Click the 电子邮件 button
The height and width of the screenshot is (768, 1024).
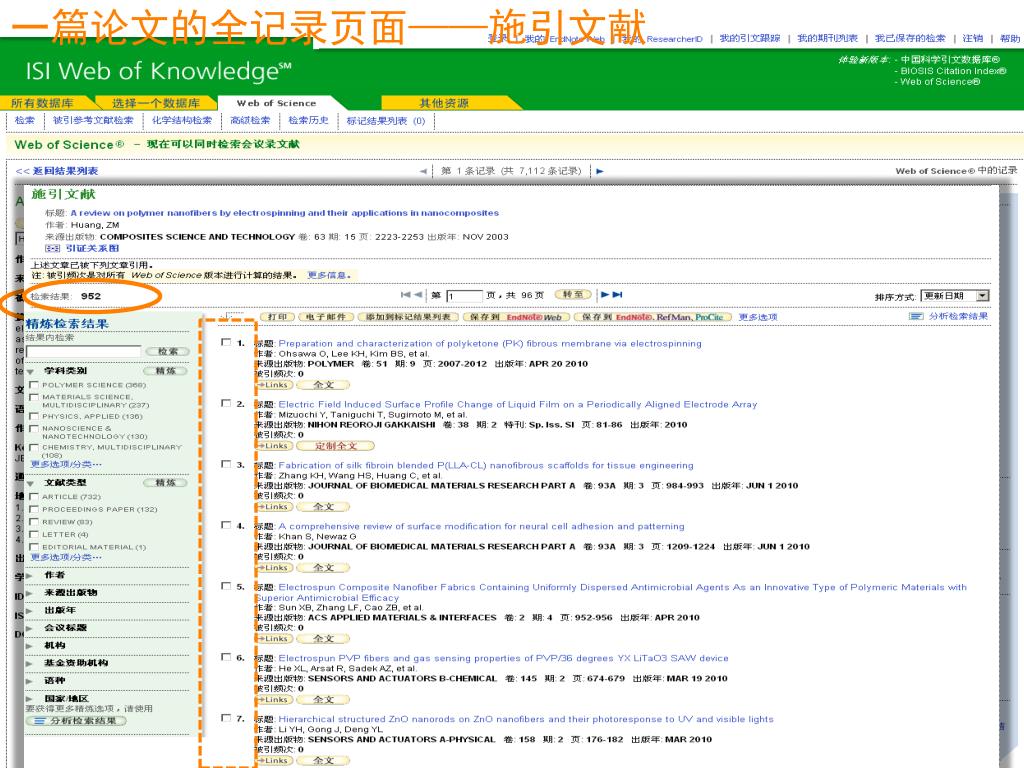point(326,317)
